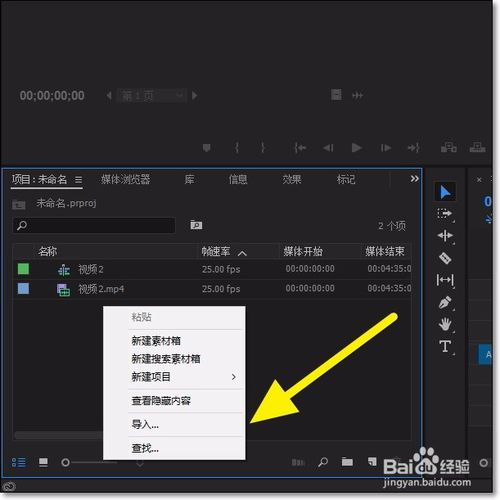Click the 名称 column header
The image size is (500, 500).
[x=47, y=251]
